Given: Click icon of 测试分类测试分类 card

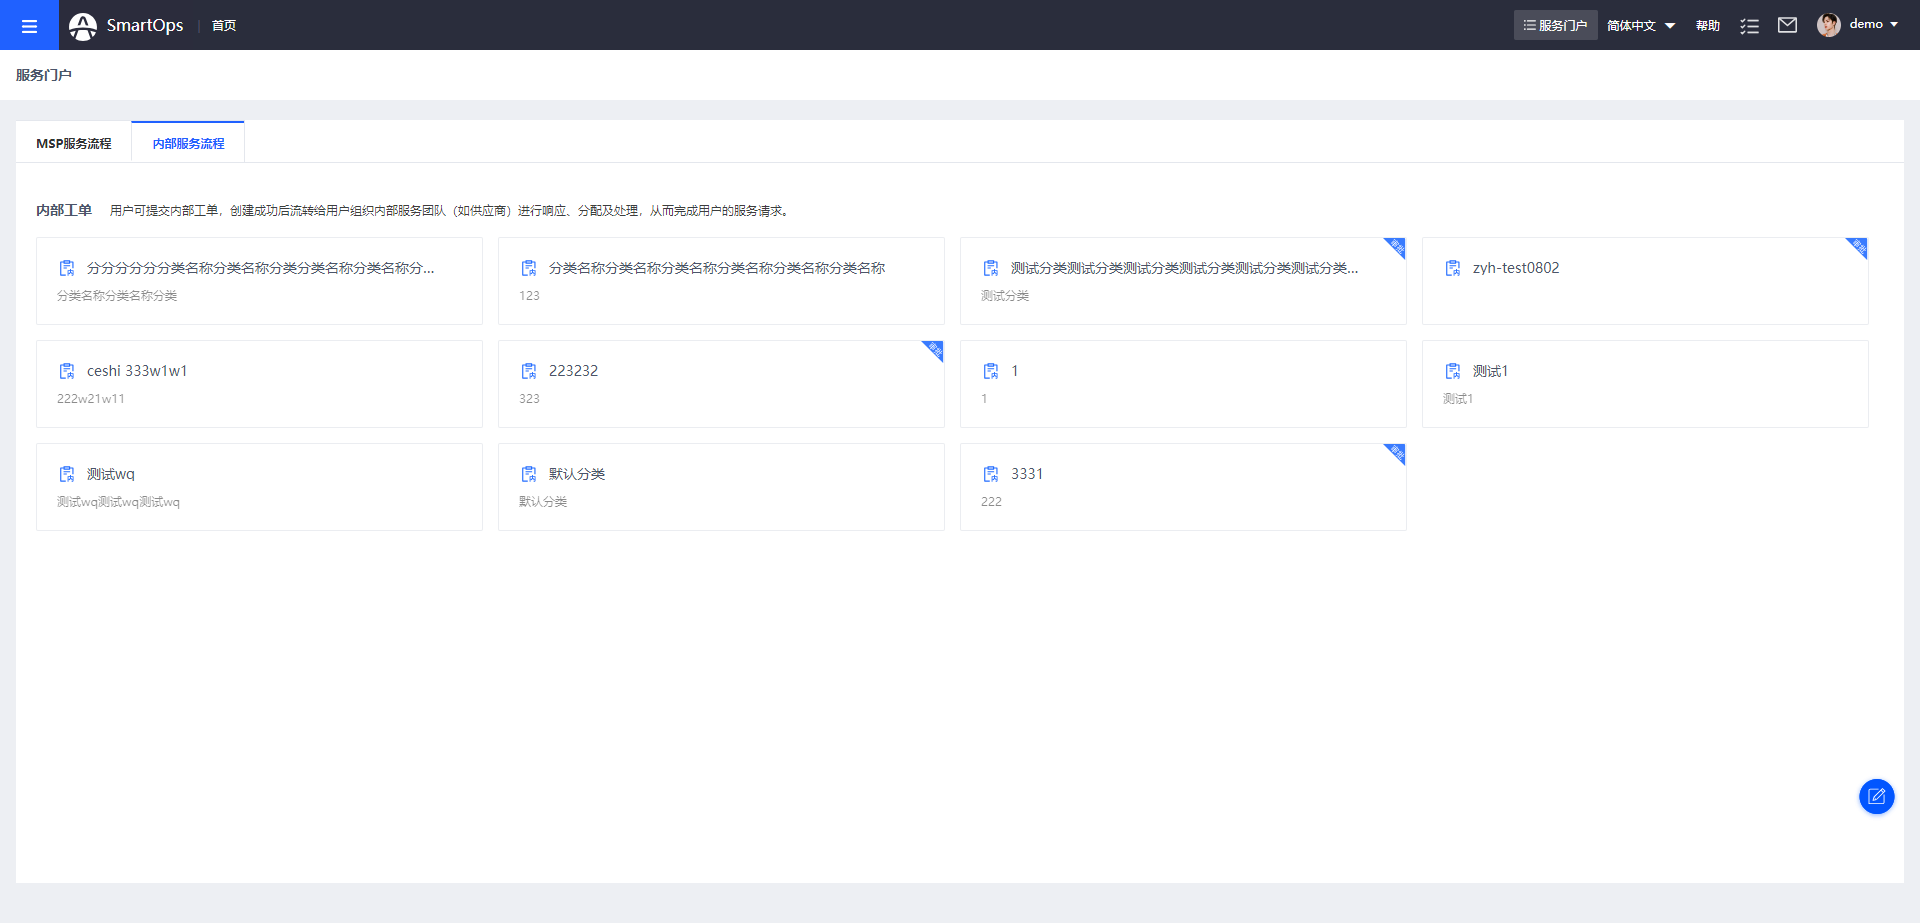Looking at the screenshot, I should (x=991, y=268).
